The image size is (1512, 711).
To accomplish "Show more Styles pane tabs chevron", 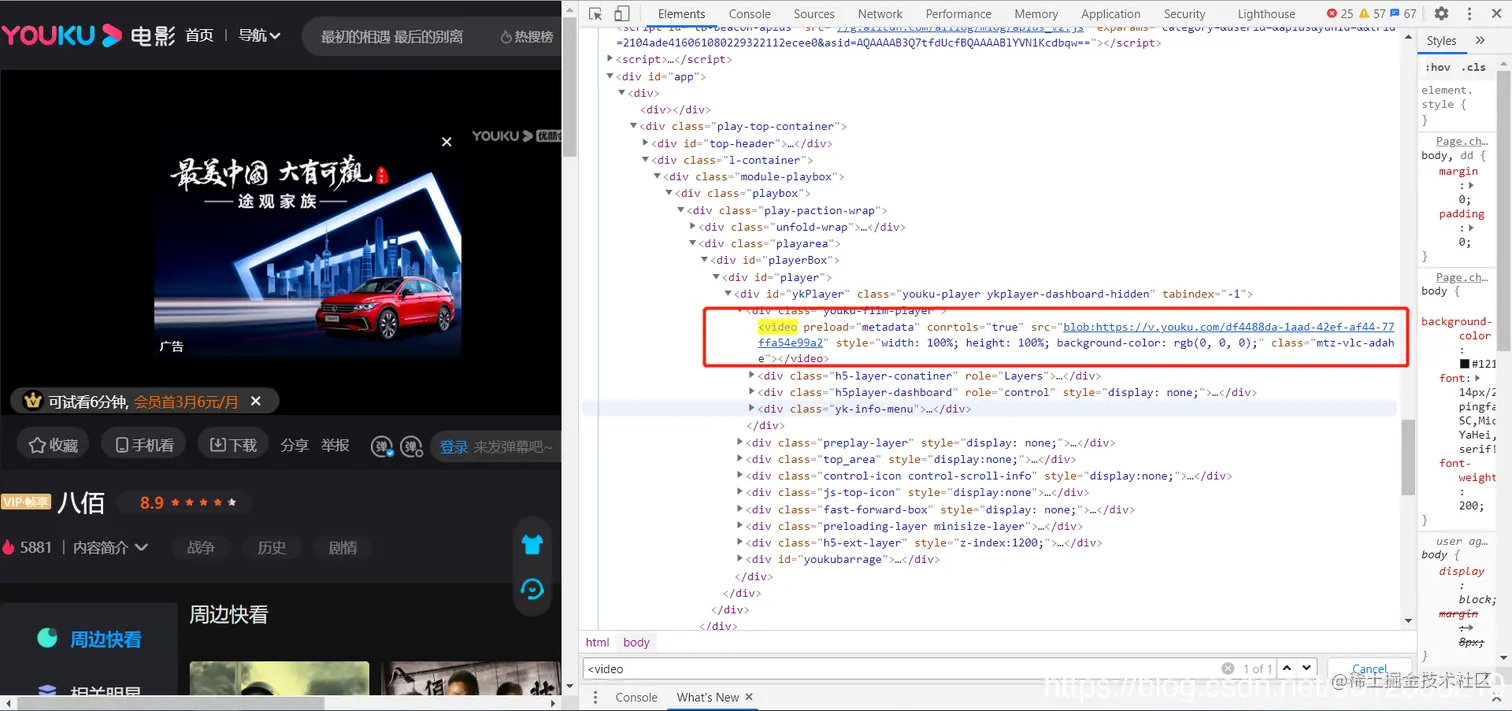I will [1480, 40].
